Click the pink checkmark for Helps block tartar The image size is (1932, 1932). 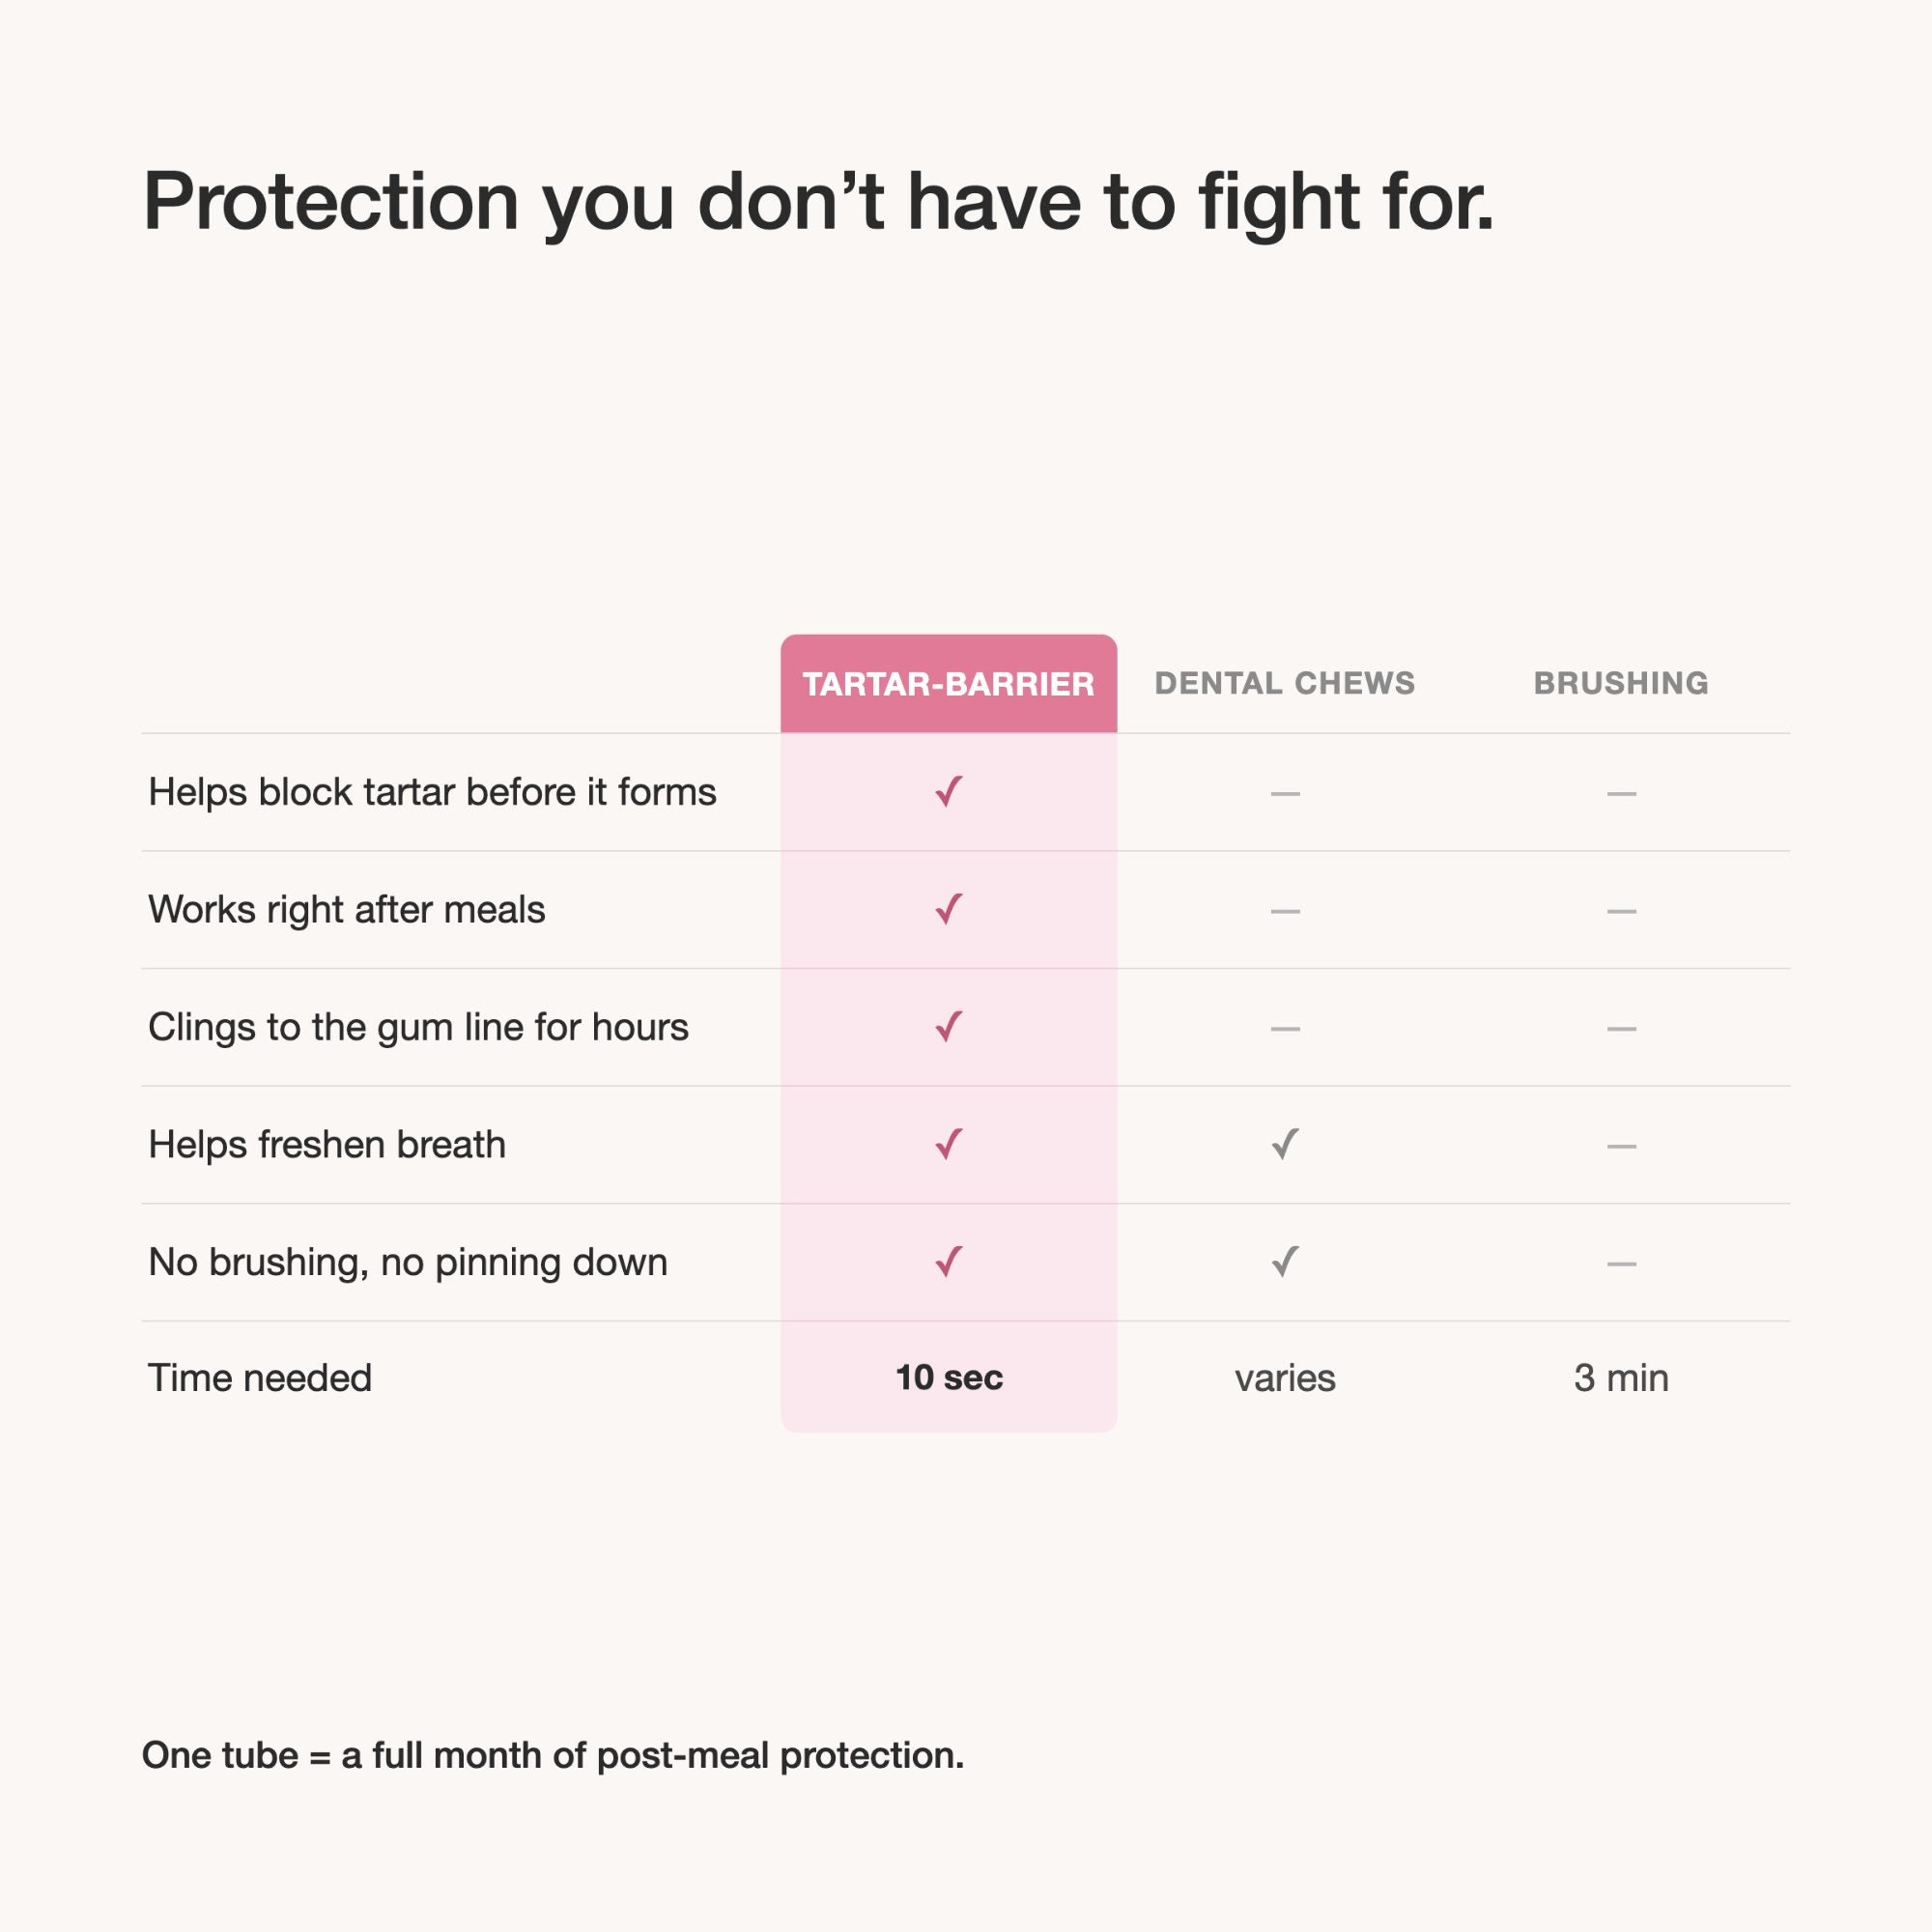[949, 792]
